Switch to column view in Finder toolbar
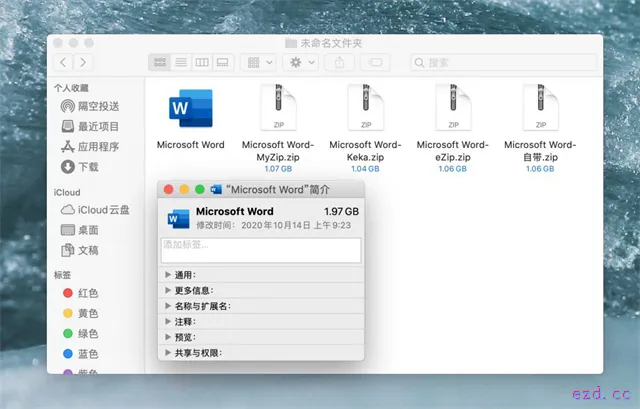Viewport: 640px width, 409px height. [202, 62]
